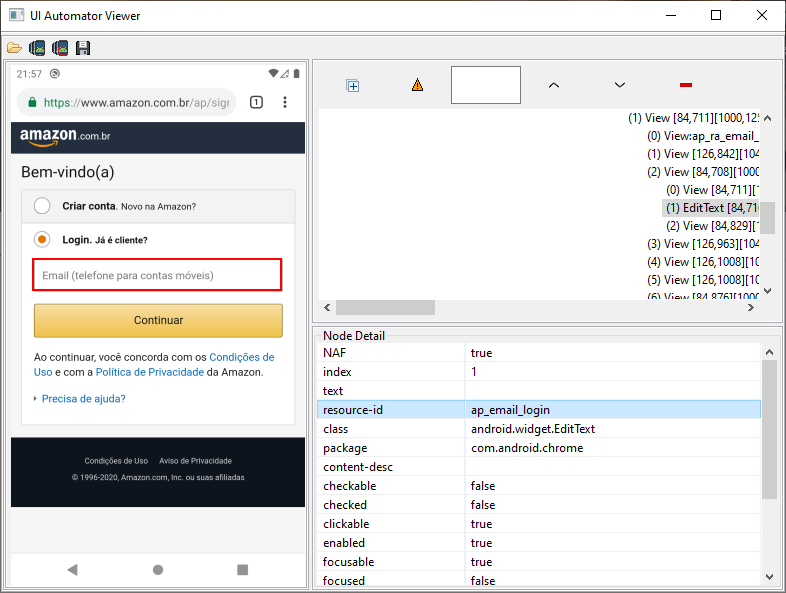786x593 pixels.
Task: Click footer Aviso de Privacidade link
Action: tap(195, 461)
